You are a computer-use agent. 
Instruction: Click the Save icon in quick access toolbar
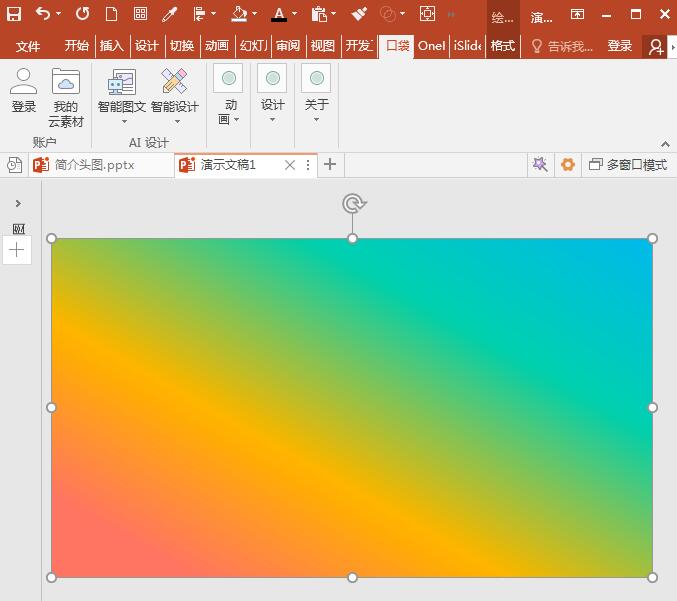point(14,14)
